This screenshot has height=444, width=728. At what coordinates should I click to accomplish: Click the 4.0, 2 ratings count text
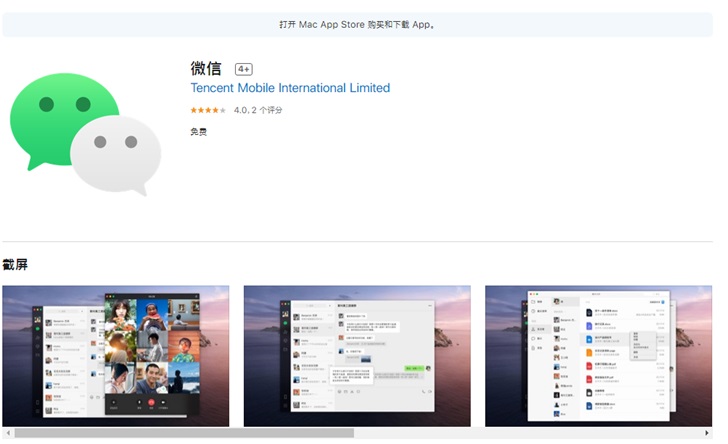(258, 110)
